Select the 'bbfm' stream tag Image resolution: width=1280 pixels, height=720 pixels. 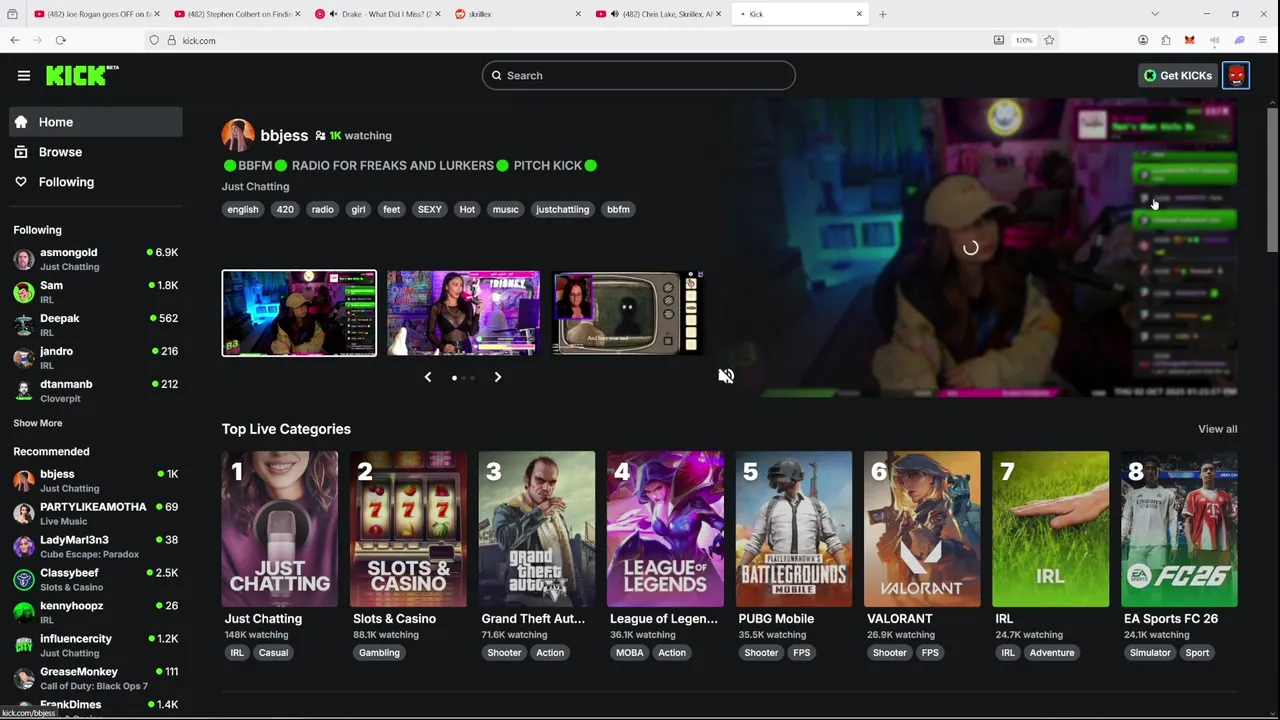618,209
